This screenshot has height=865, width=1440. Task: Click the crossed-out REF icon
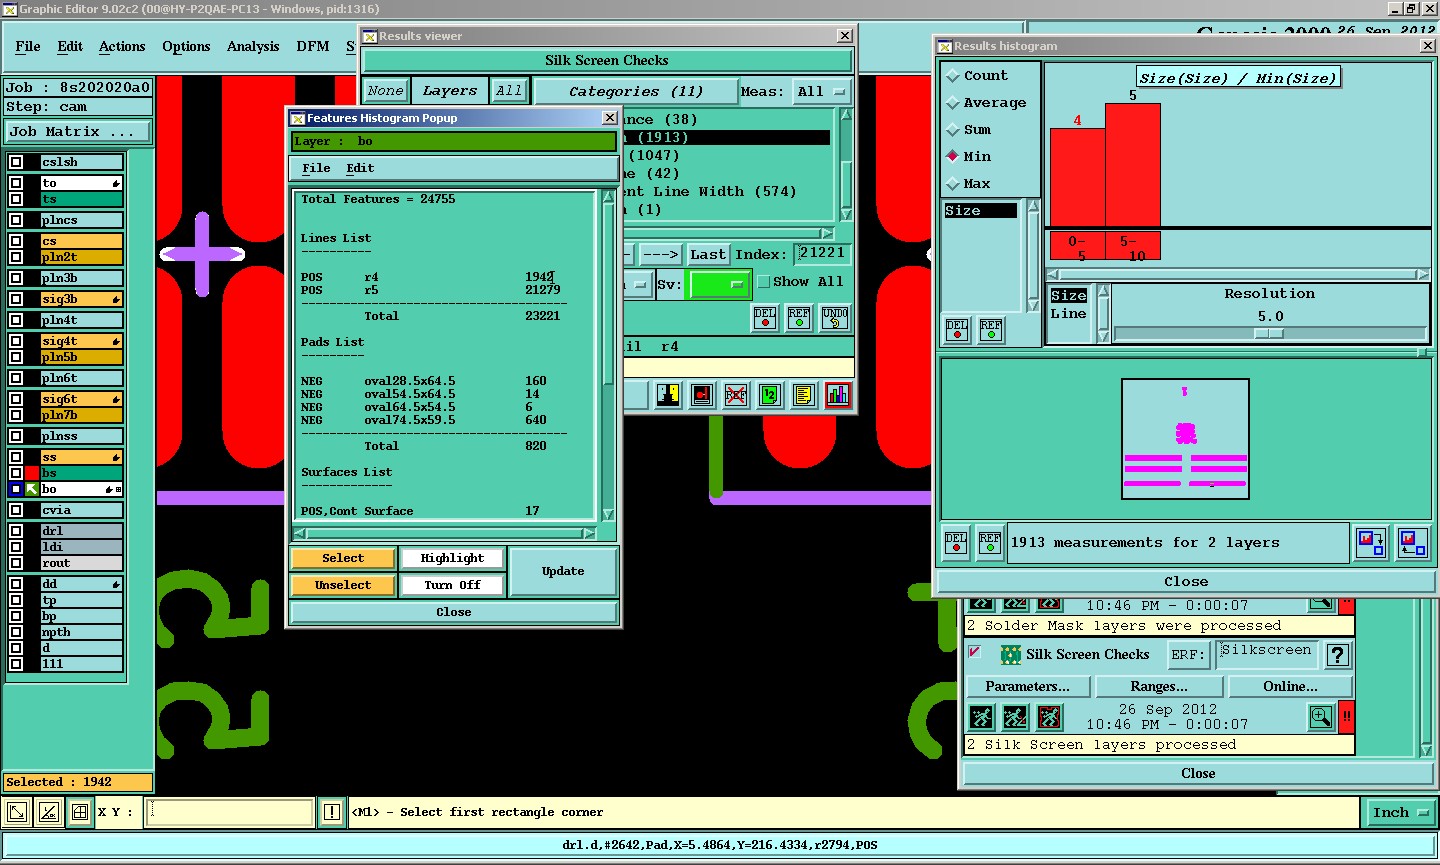tap(735, 395)
